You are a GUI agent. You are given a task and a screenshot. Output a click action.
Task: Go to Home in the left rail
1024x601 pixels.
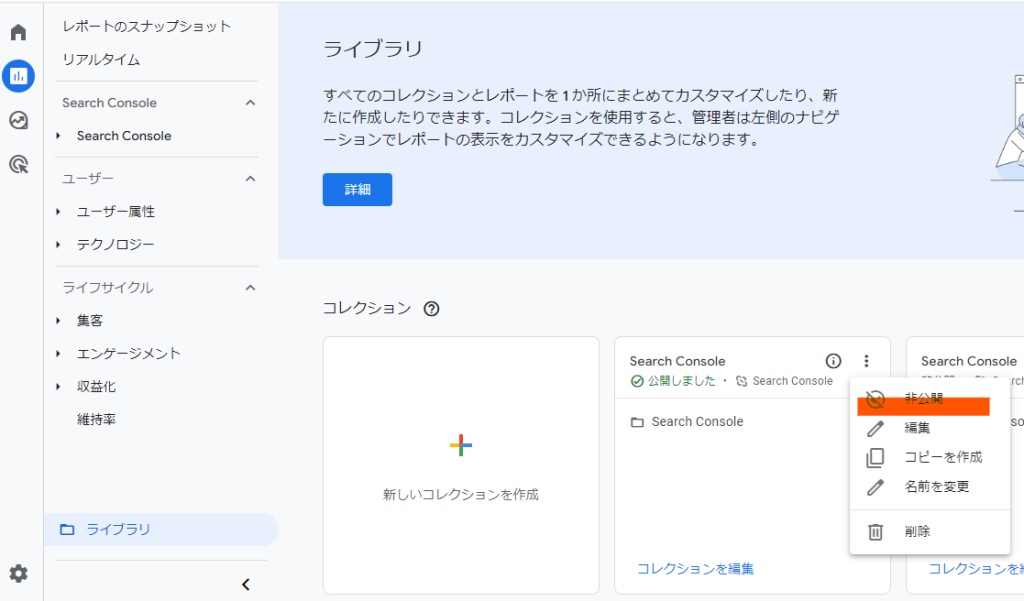pyautogui.click(x=18, y=32)
